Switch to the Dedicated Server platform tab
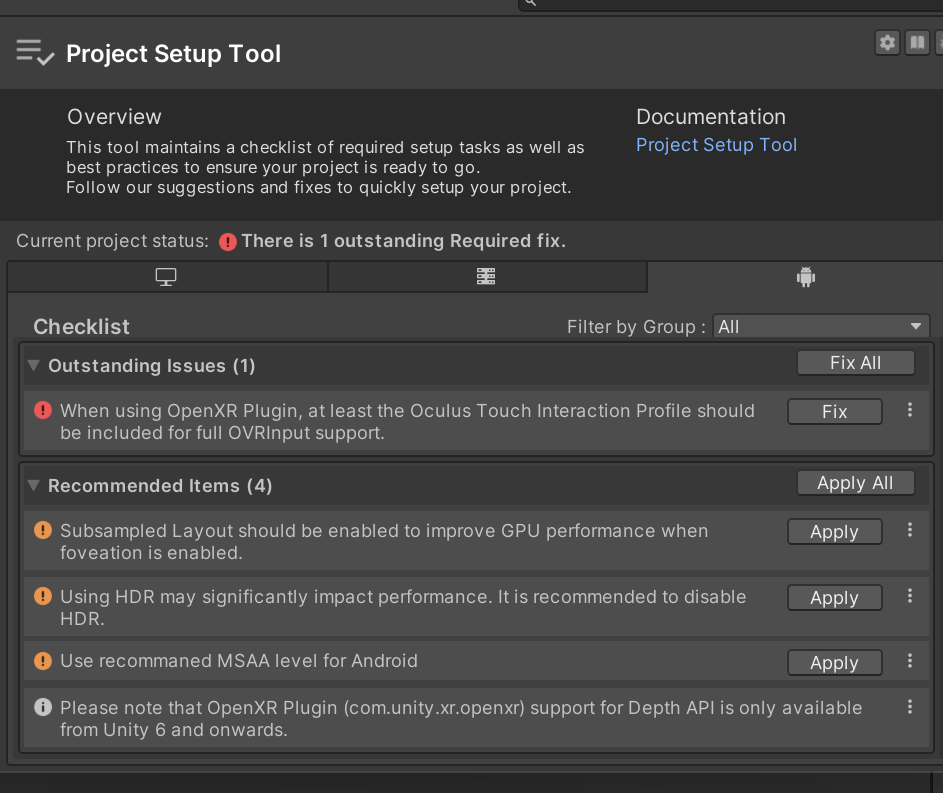943x793 pixels. 487,277
